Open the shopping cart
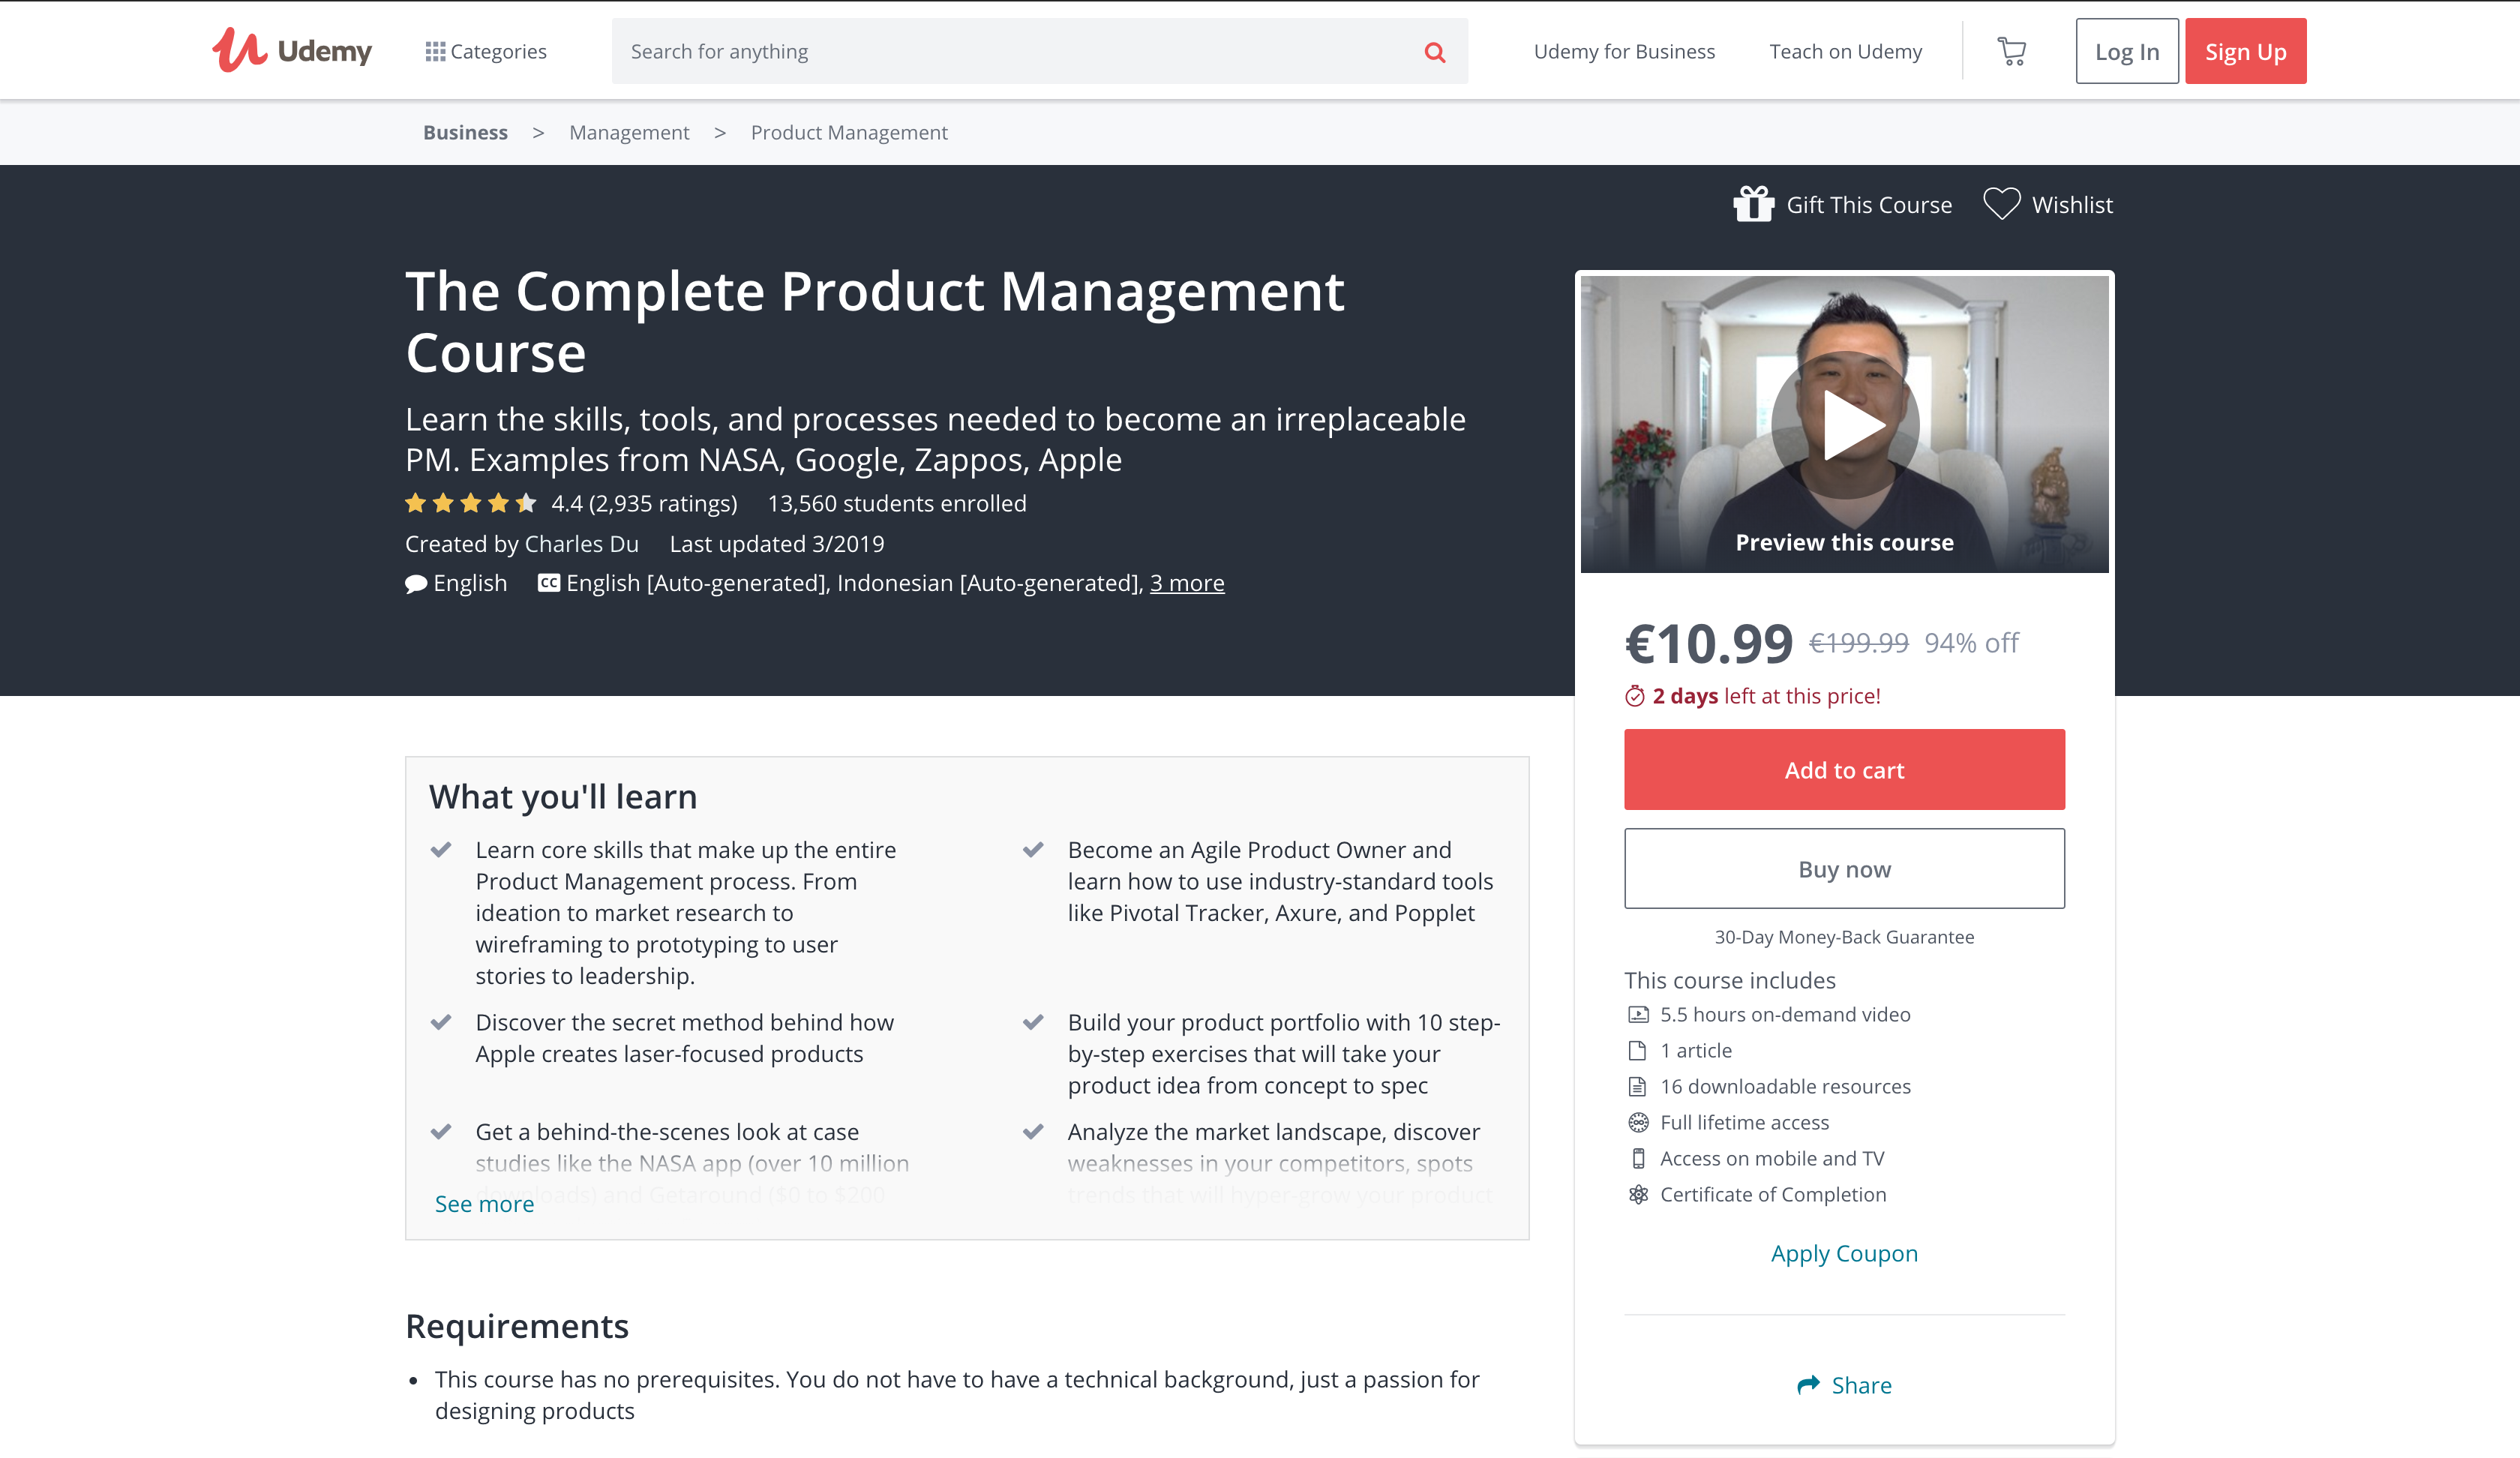This screenshot has height=1458, width=2520. pos(2011,50)
